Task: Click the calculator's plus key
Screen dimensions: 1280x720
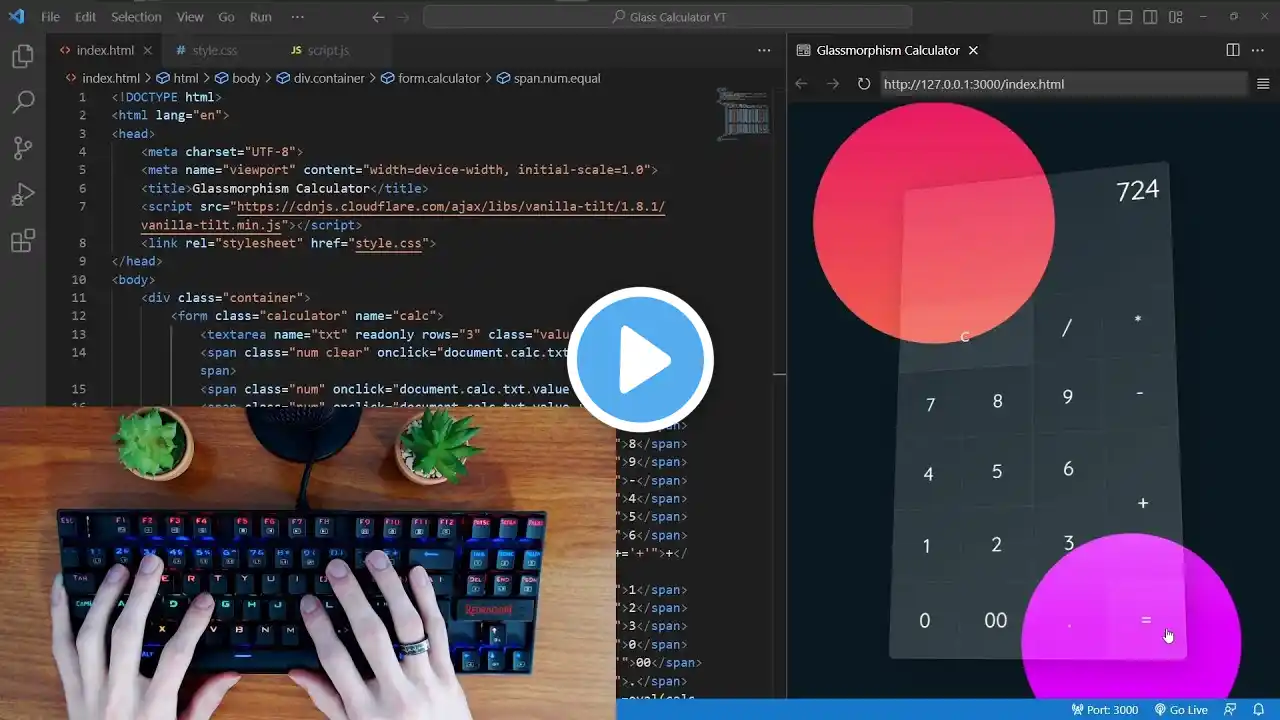Action: (x=1143, y=502)
